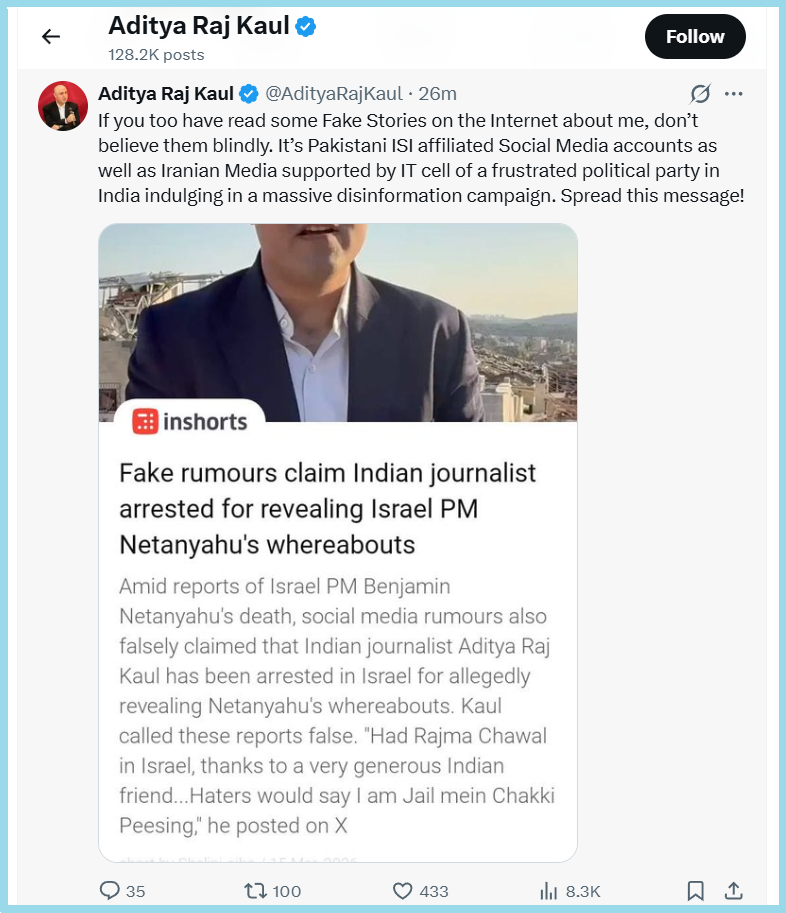Click the tweet body text
786x913 pixels.
click(420, 157)
